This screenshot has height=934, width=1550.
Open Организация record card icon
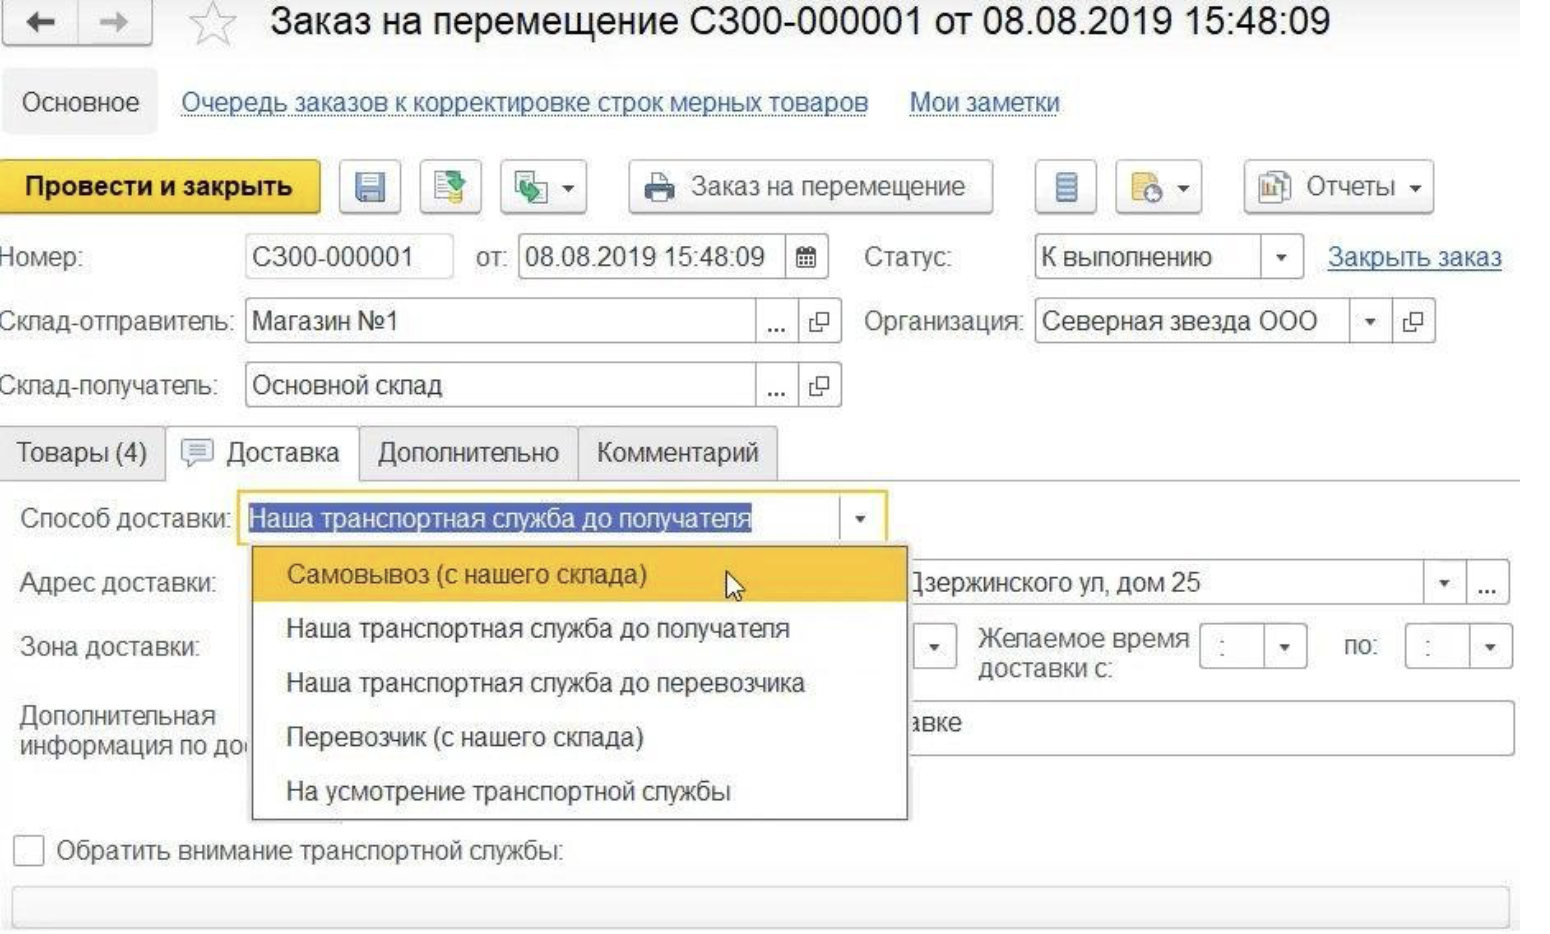1413,322
